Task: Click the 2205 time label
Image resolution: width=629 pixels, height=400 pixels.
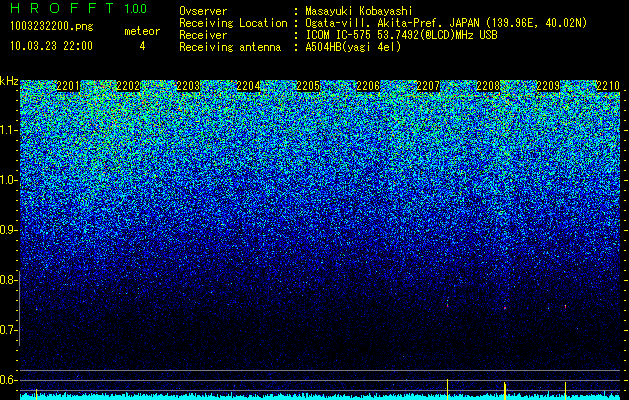Action: click(x=308, y=86)
